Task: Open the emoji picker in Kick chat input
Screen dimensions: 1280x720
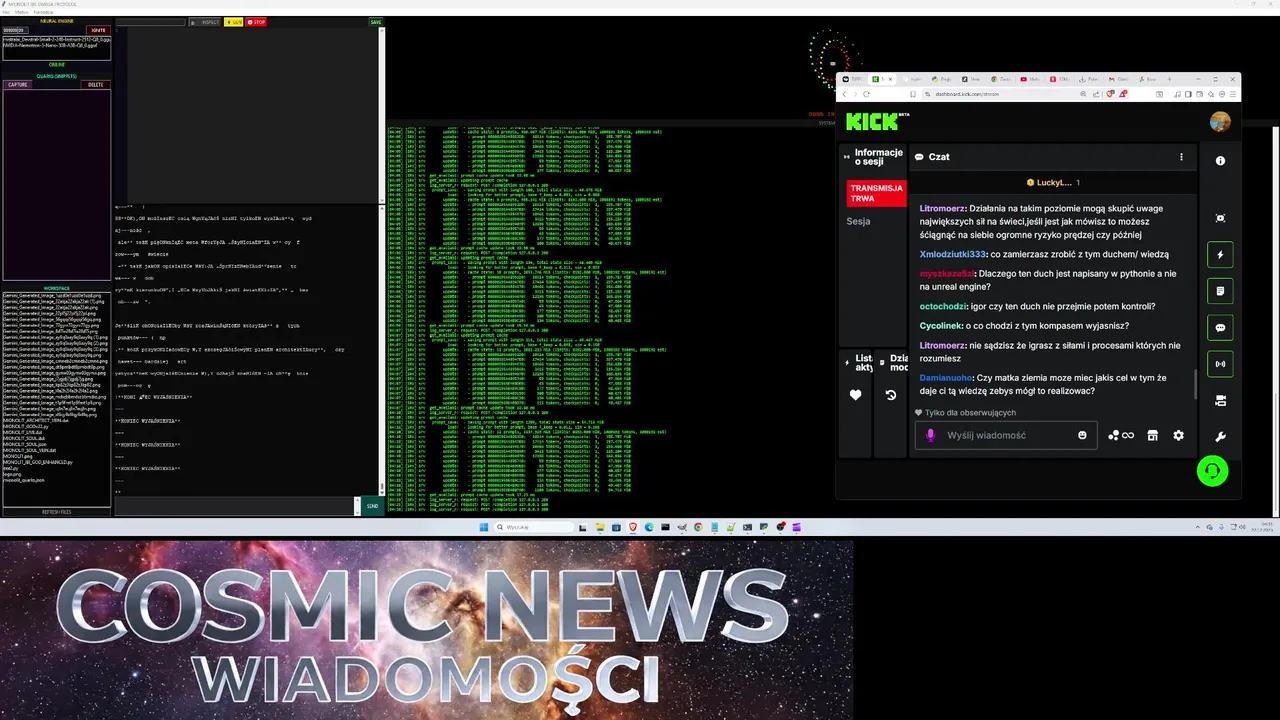Action: [1082, 435]
